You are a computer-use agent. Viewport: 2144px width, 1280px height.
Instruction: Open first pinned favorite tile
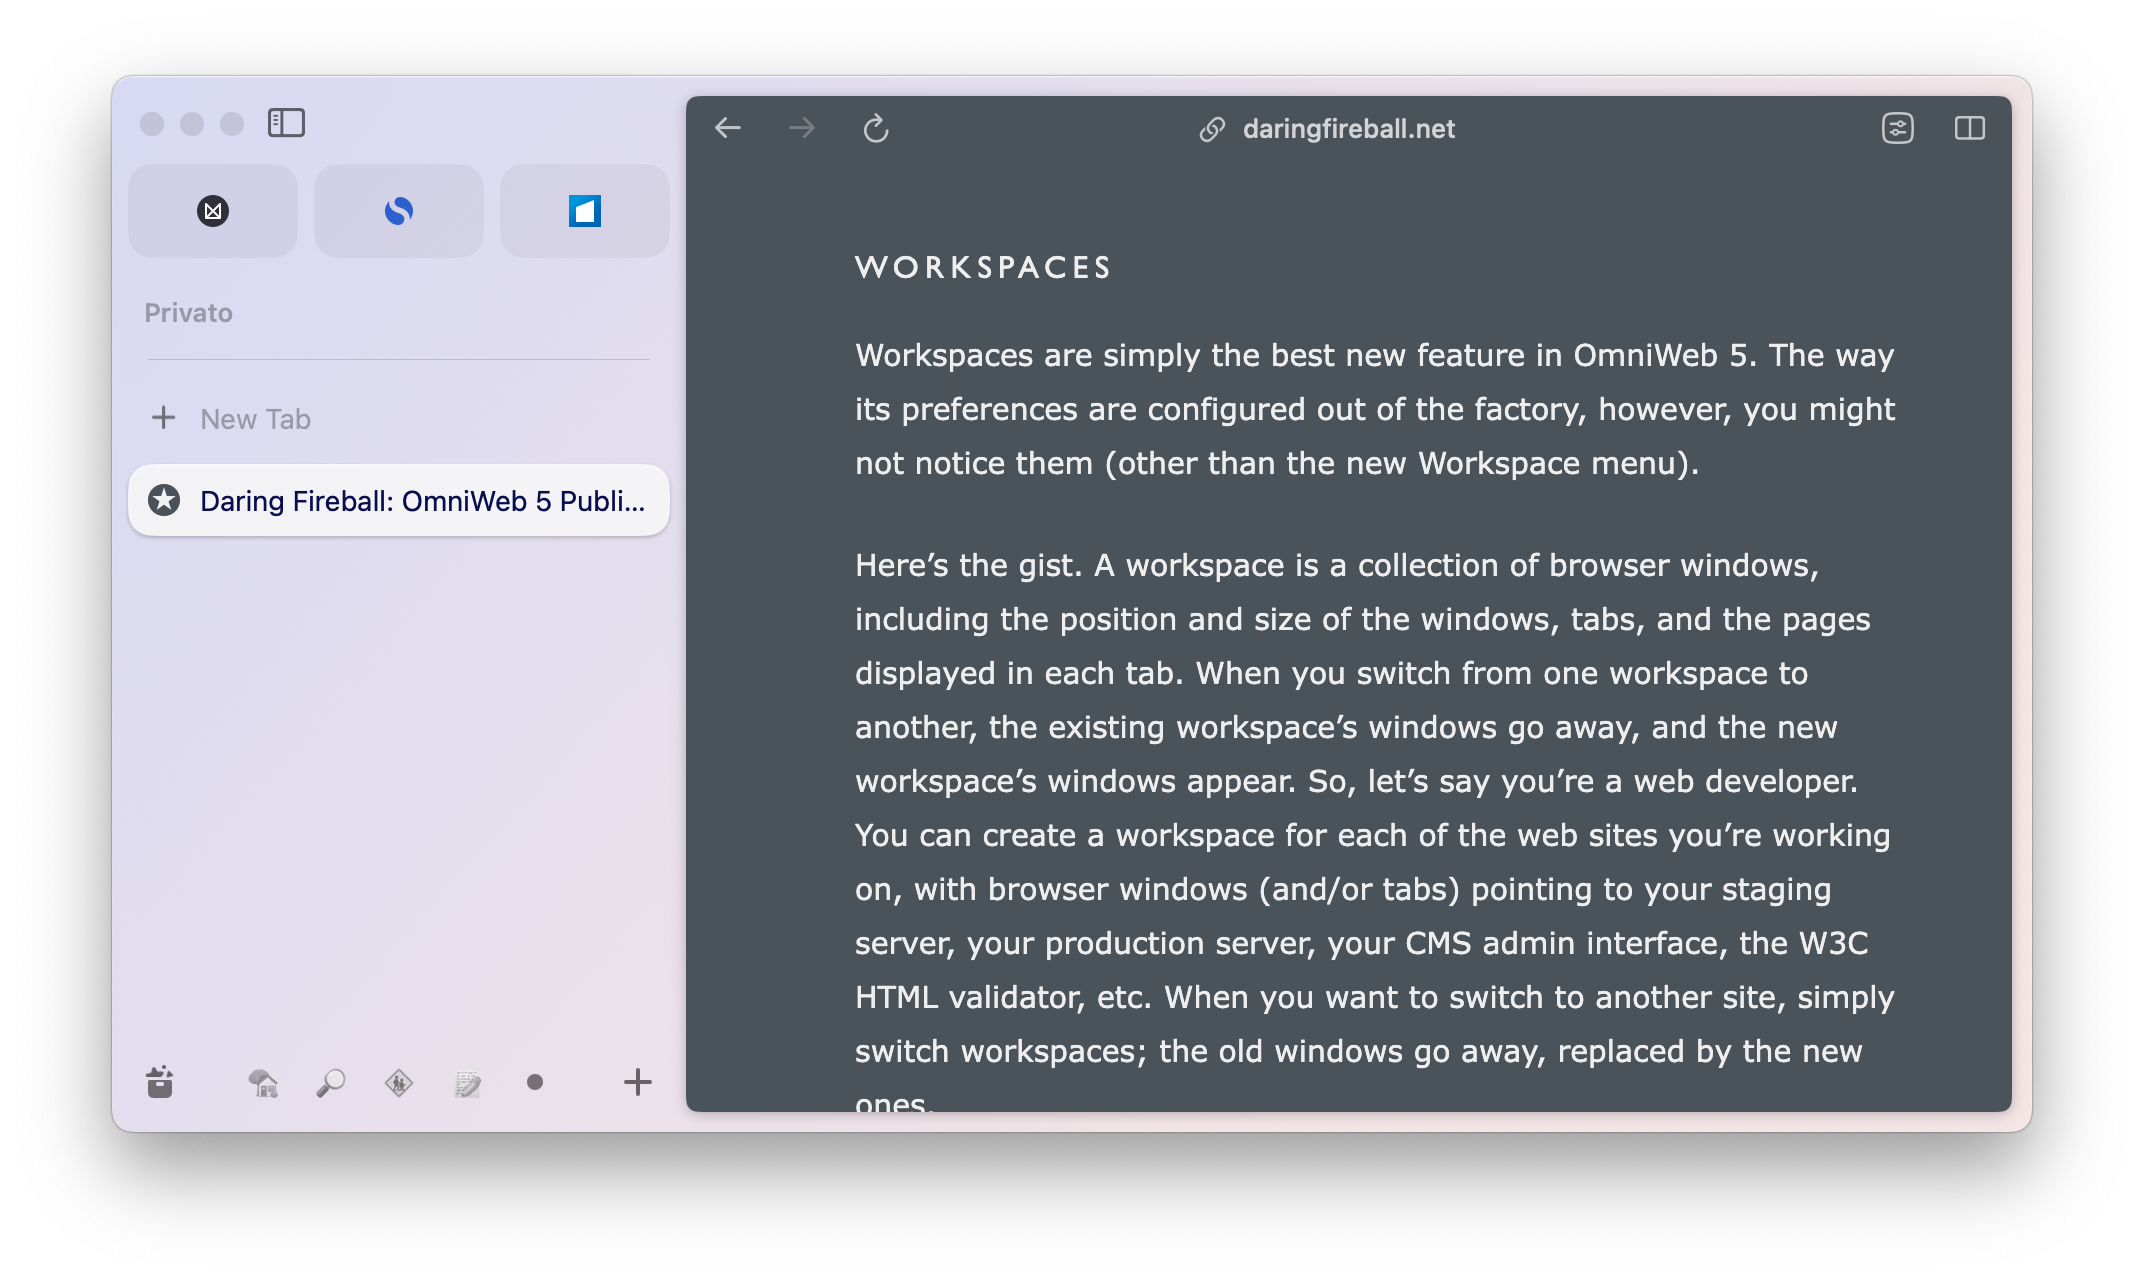[213, 211]
